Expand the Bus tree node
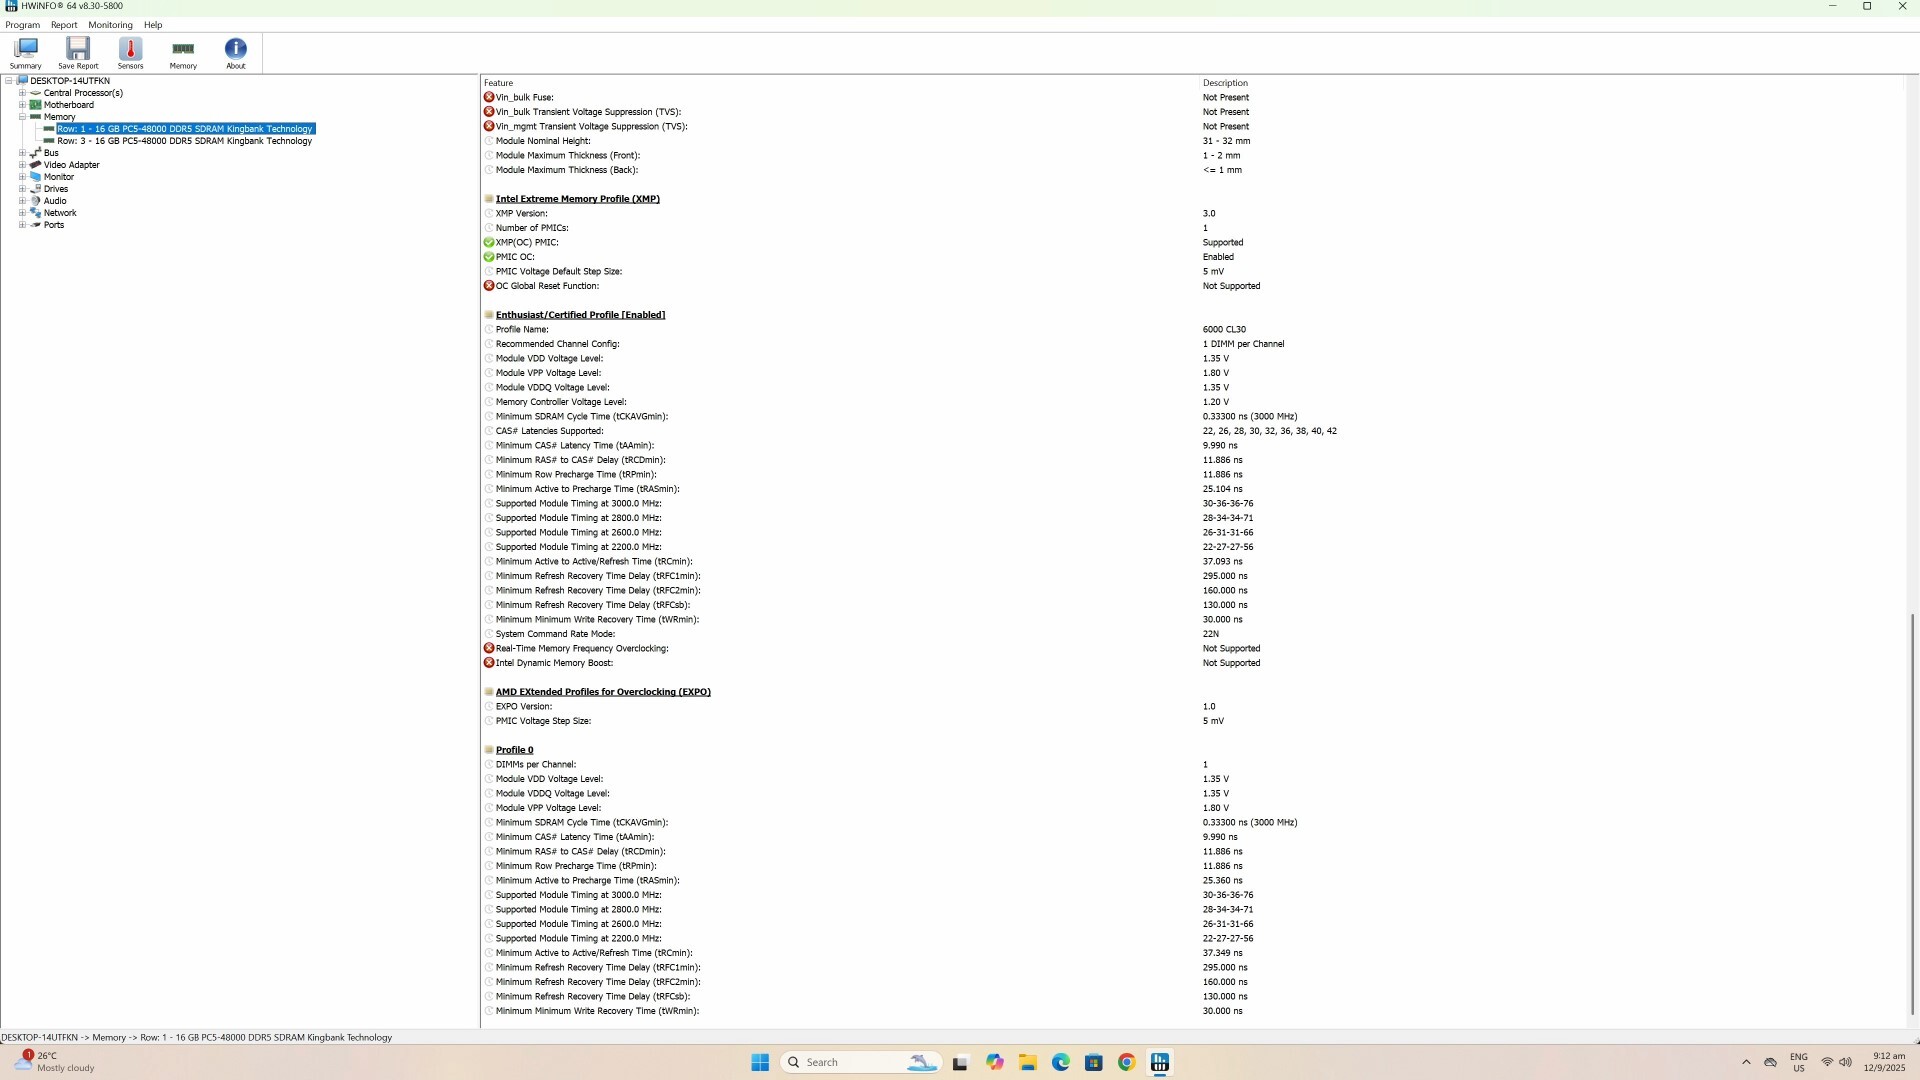This screenshot has width=1920, height=1080. click(x=22, y=153)
